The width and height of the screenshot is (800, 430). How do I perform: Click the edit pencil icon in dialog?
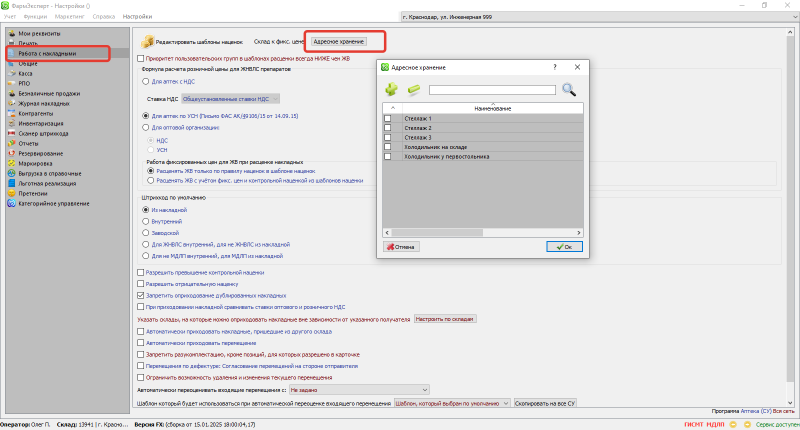[412, 90]
